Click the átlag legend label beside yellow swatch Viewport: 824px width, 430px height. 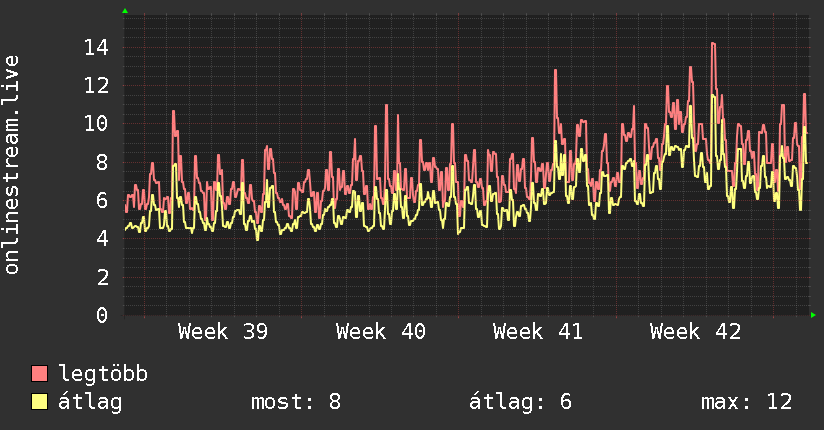(90, 402)
